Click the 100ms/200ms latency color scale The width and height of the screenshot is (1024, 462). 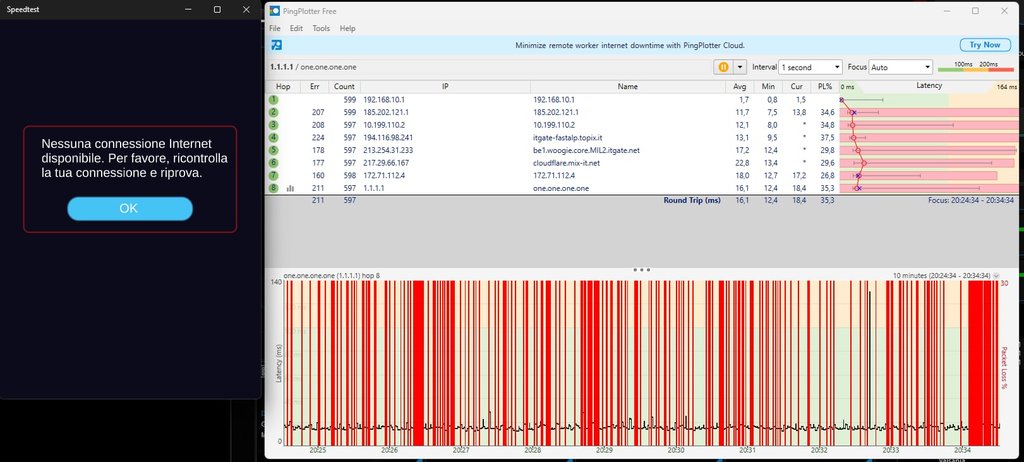[976, 67]
